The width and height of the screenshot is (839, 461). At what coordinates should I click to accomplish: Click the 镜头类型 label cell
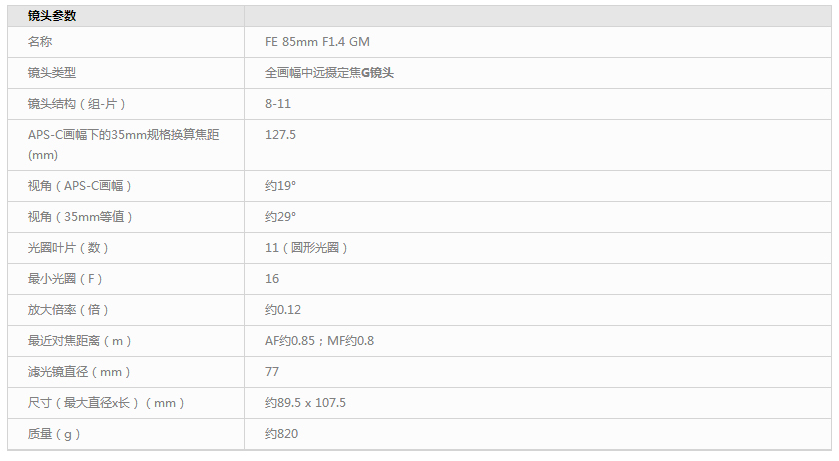(52, 73)
